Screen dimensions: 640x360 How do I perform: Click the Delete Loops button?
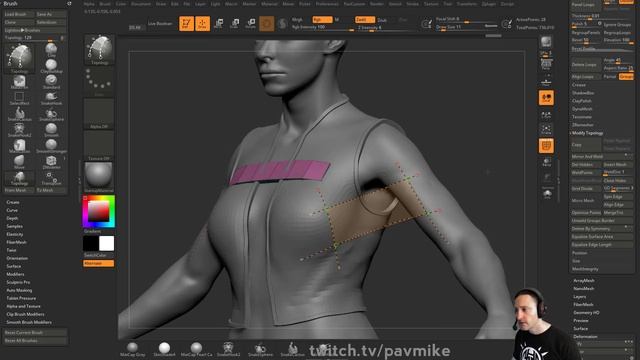tap(586, 65)
